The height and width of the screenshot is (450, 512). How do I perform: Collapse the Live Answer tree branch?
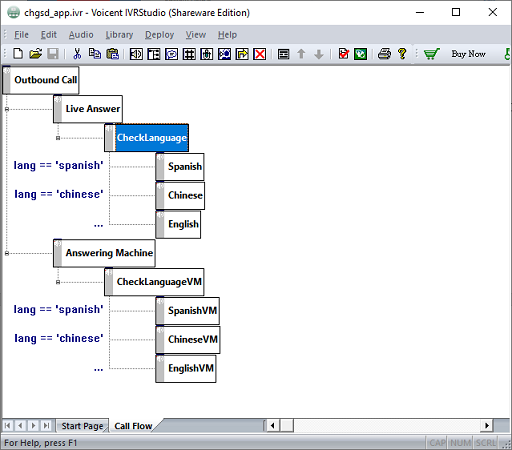point(7,109)
